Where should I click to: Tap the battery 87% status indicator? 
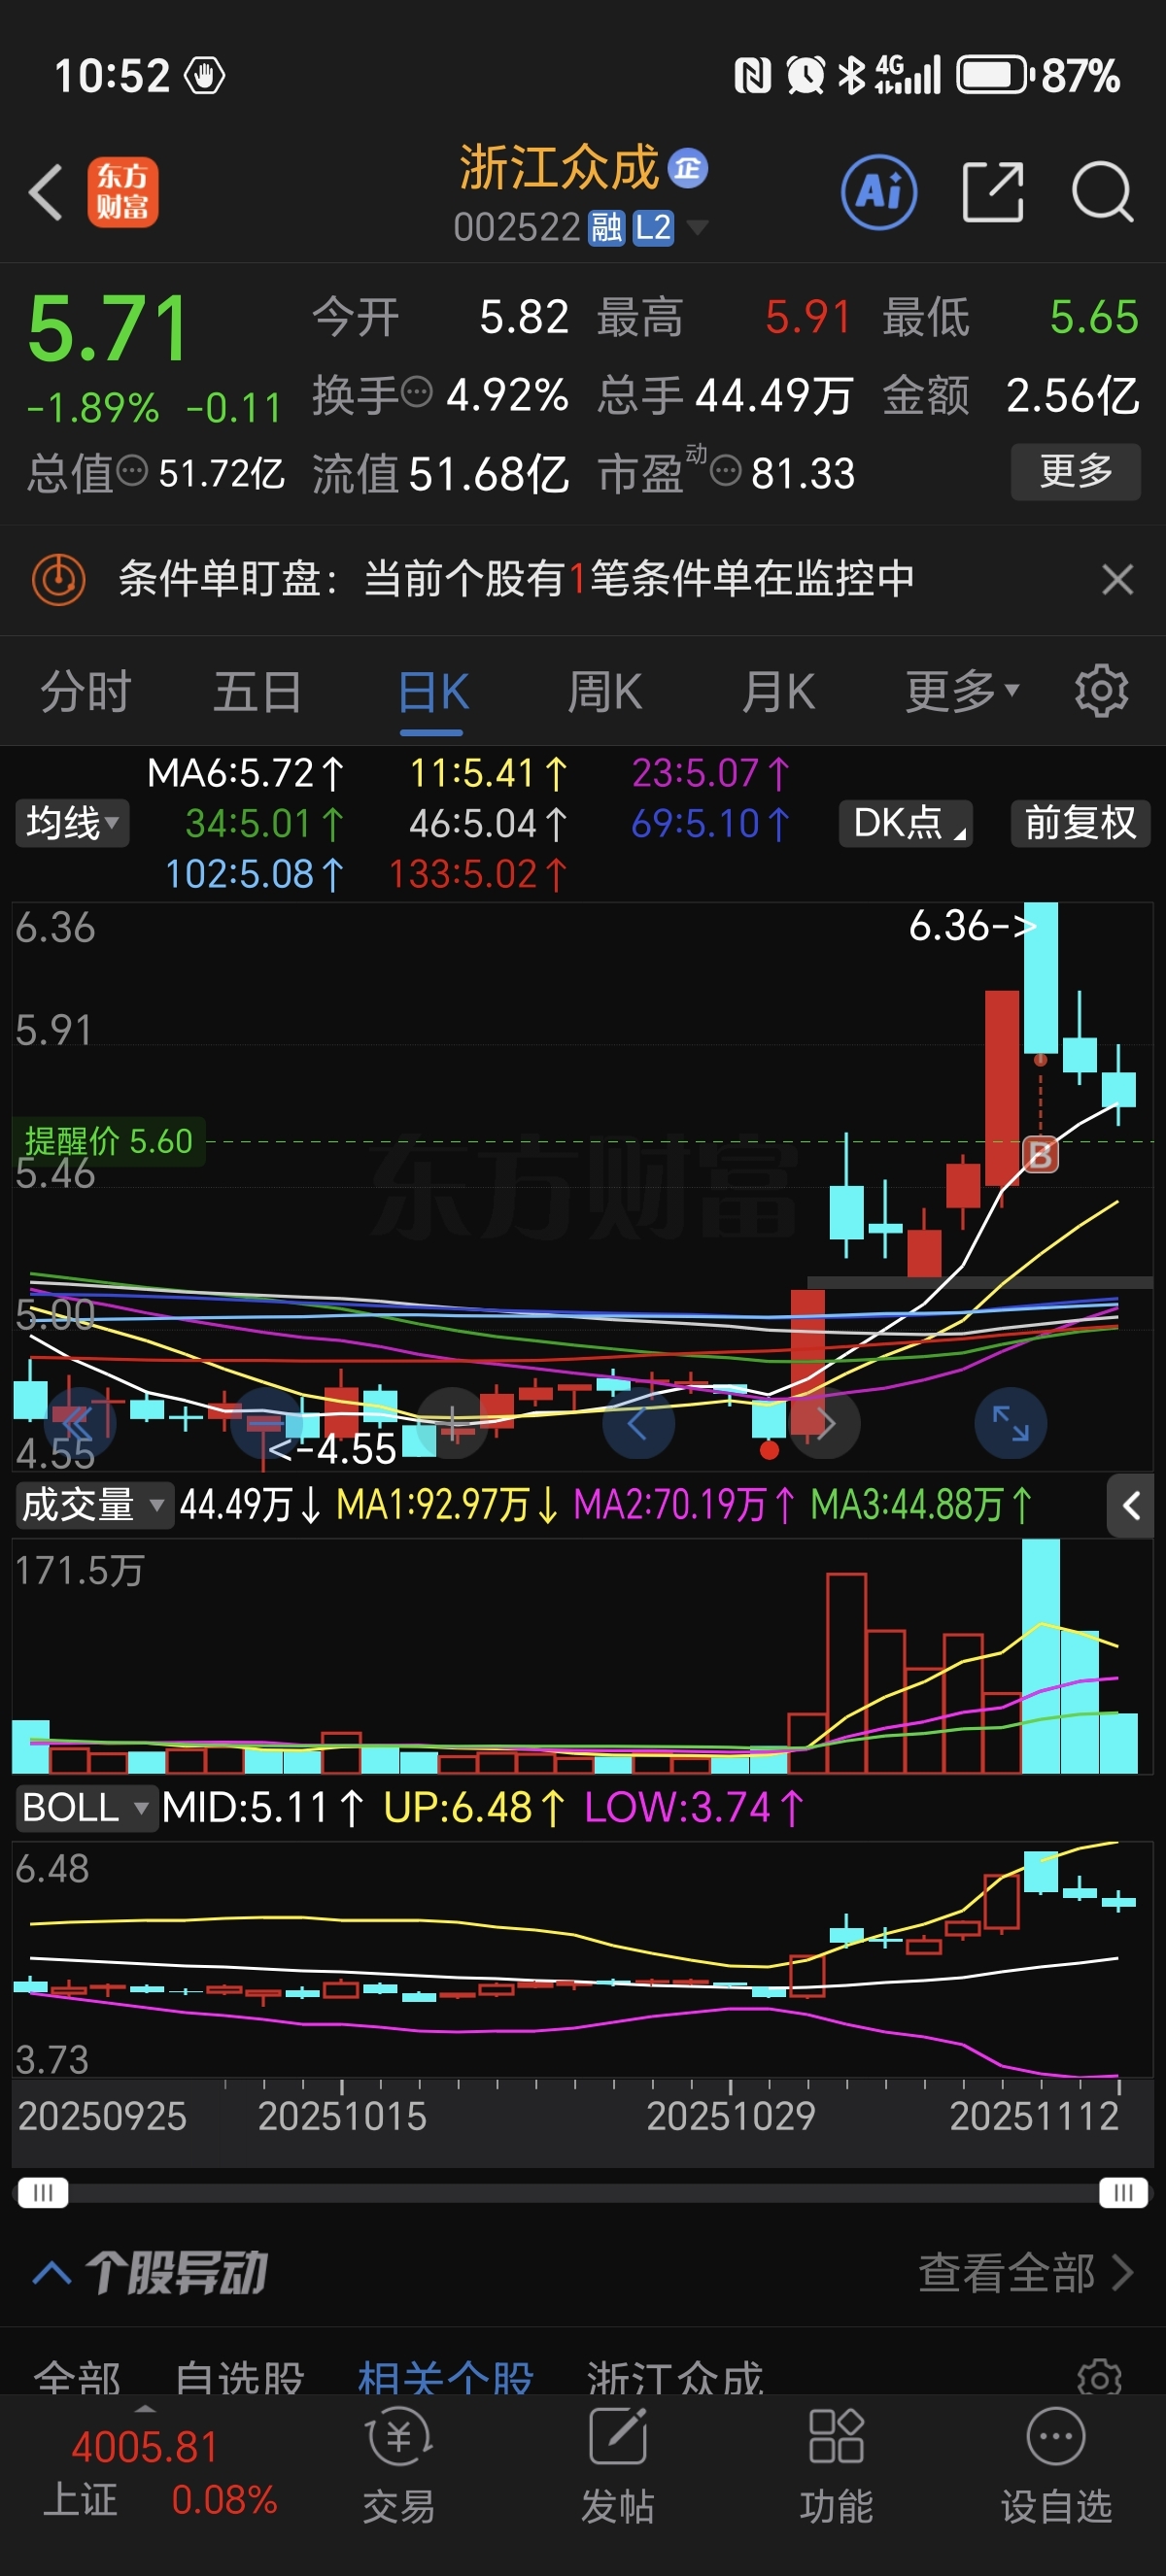(1038, 76)
